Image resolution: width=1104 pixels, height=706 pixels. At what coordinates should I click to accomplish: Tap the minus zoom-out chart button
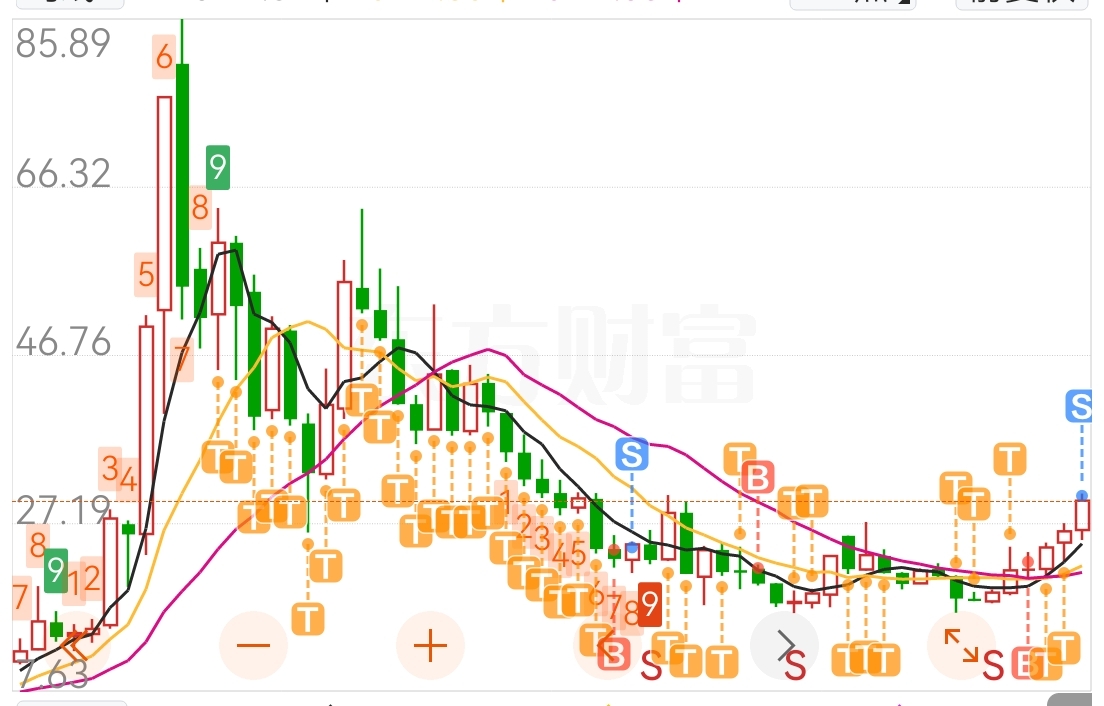point(253,645)
